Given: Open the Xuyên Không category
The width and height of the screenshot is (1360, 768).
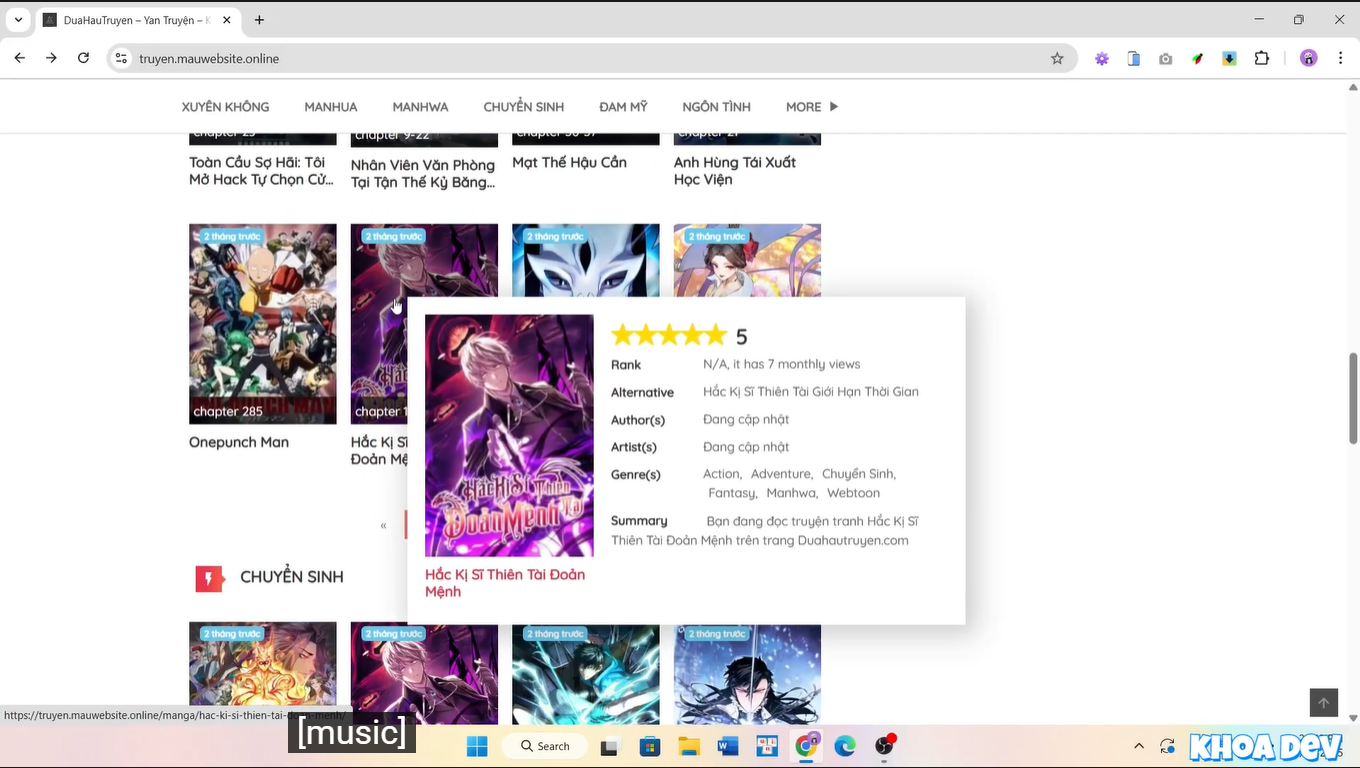Looking at the screenshot, I should point(225,107).
